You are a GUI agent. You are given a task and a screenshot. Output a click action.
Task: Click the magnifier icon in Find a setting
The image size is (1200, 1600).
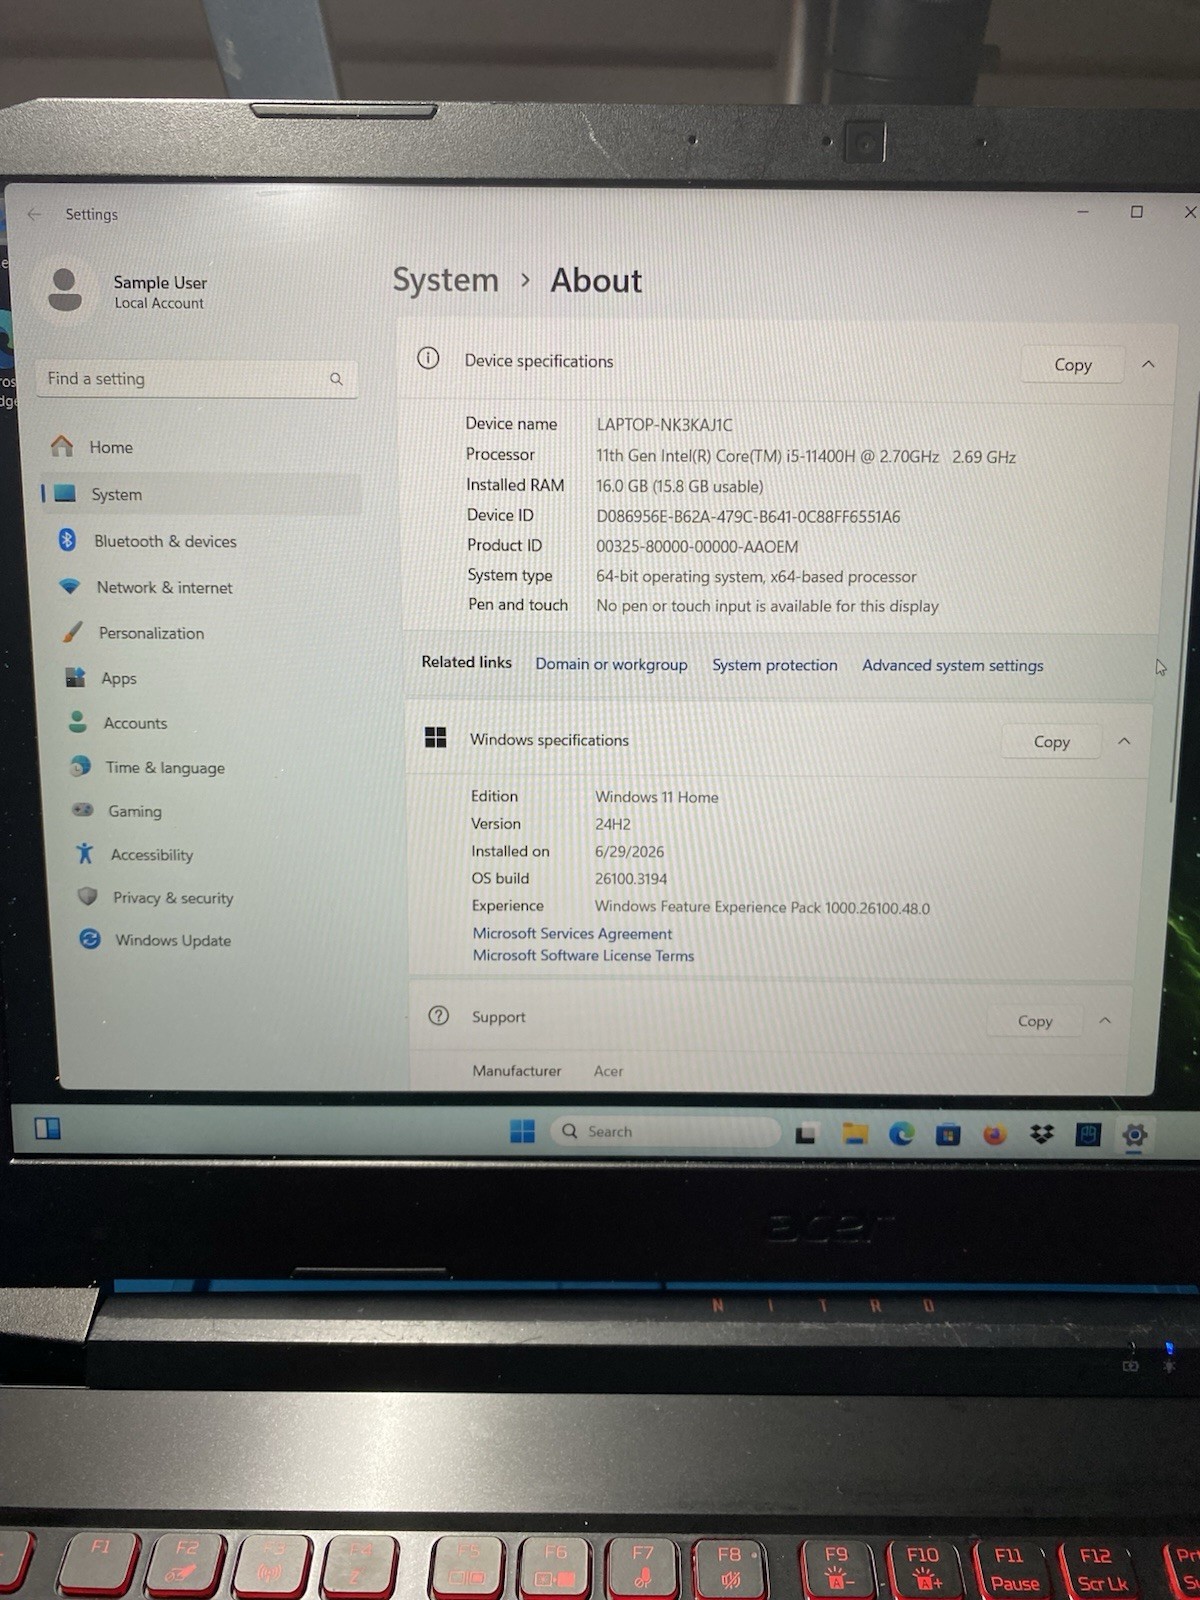[x=336, y=379]
